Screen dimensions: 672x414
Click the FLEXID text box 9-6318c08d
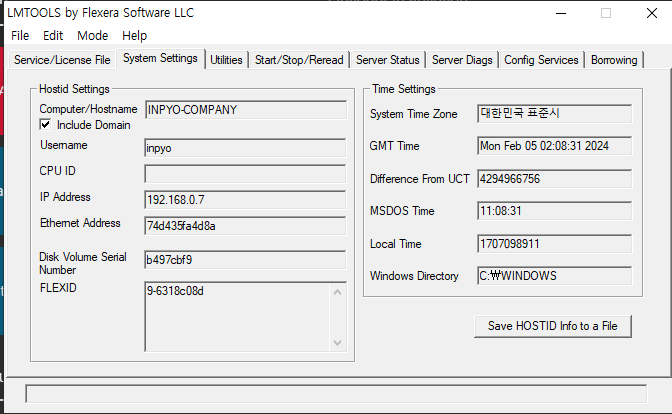(x=237, y=317)
